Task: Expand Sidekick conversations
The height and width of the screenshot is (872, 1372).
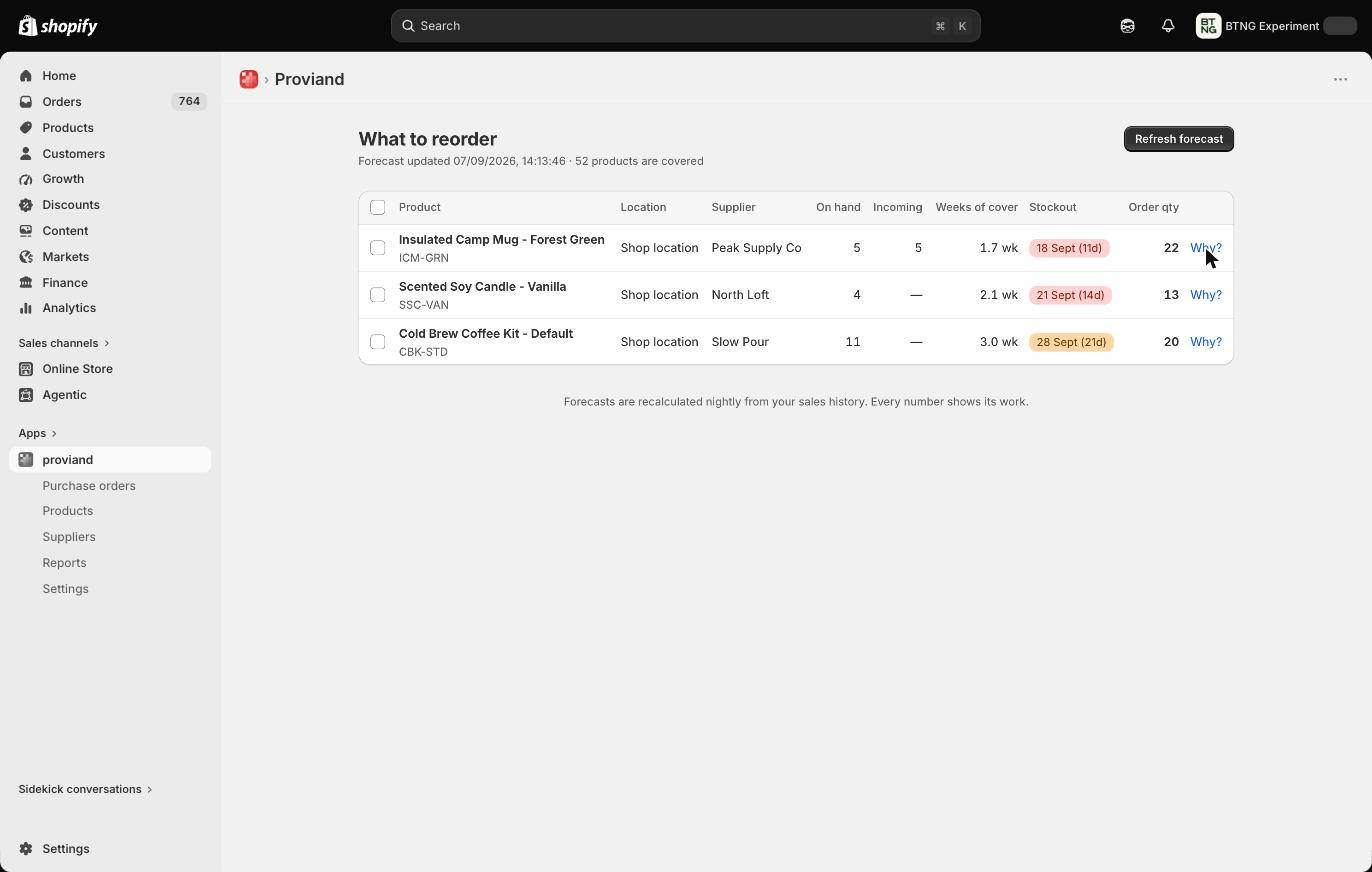Action: (86, 789)
